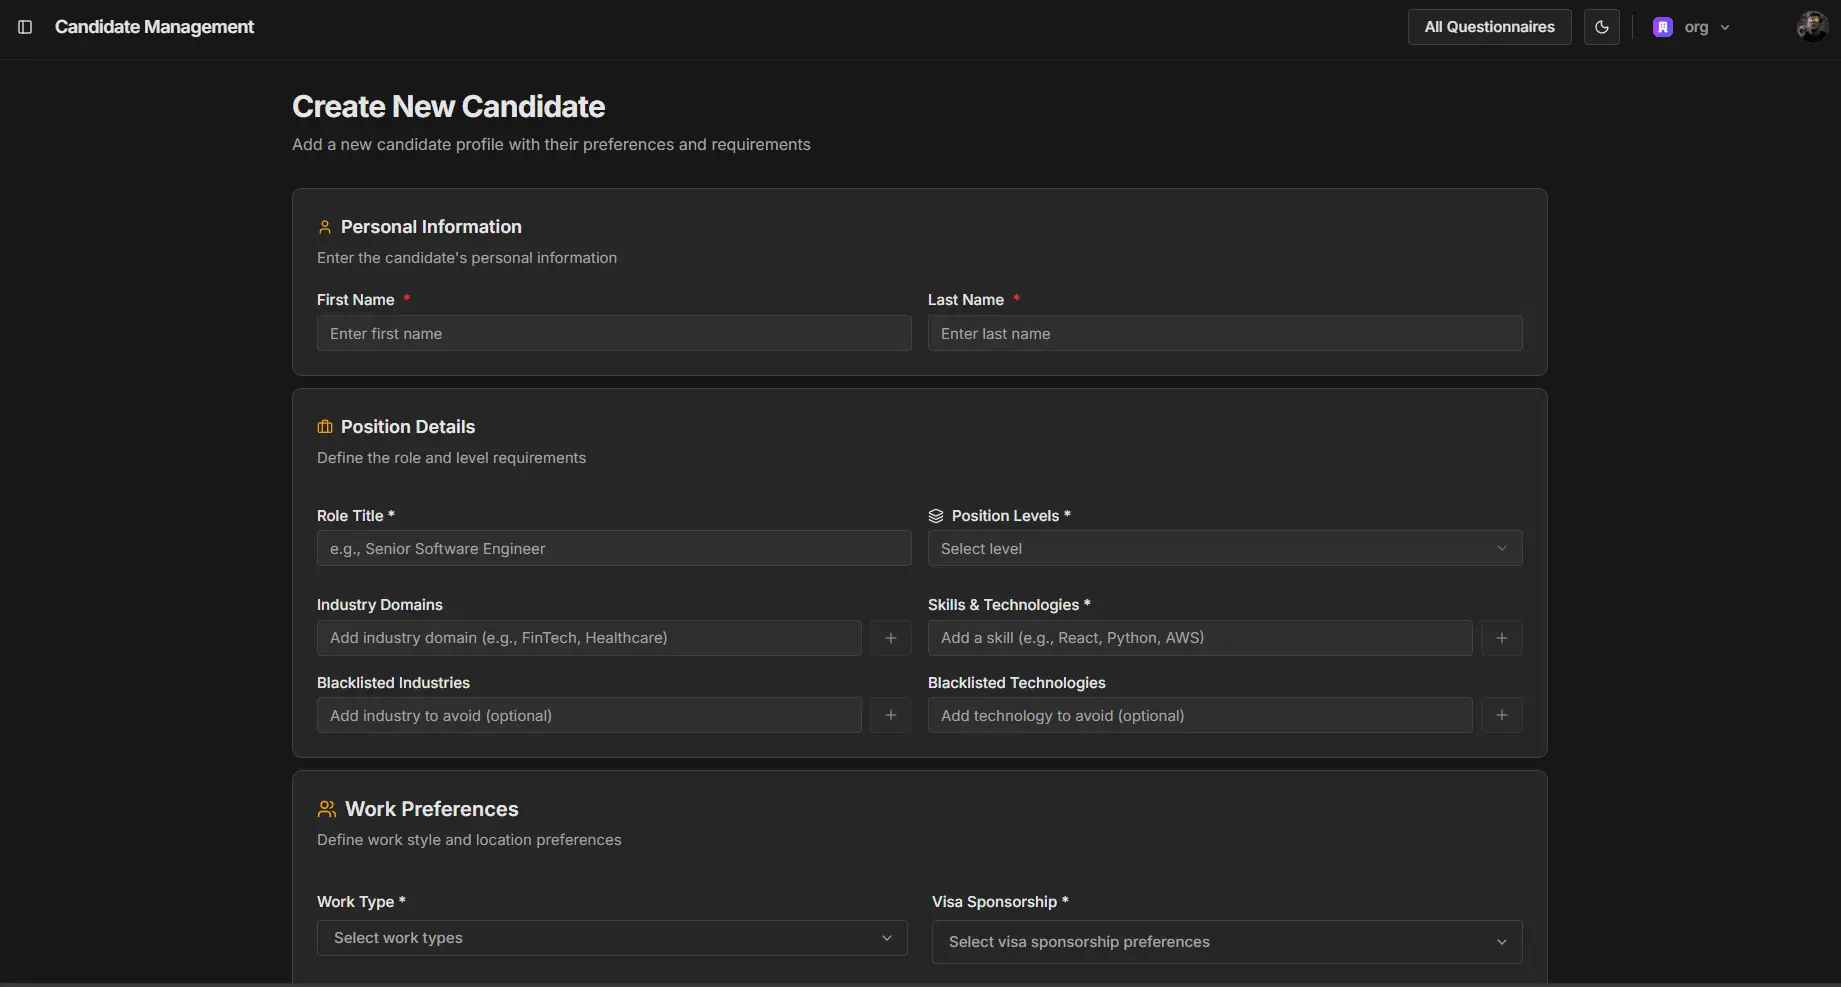The height and width of the screenshot is (987, 1841).
Task: Click the Position Details briefcase icon
Action: pyautogui.click(x=325, y=427)
